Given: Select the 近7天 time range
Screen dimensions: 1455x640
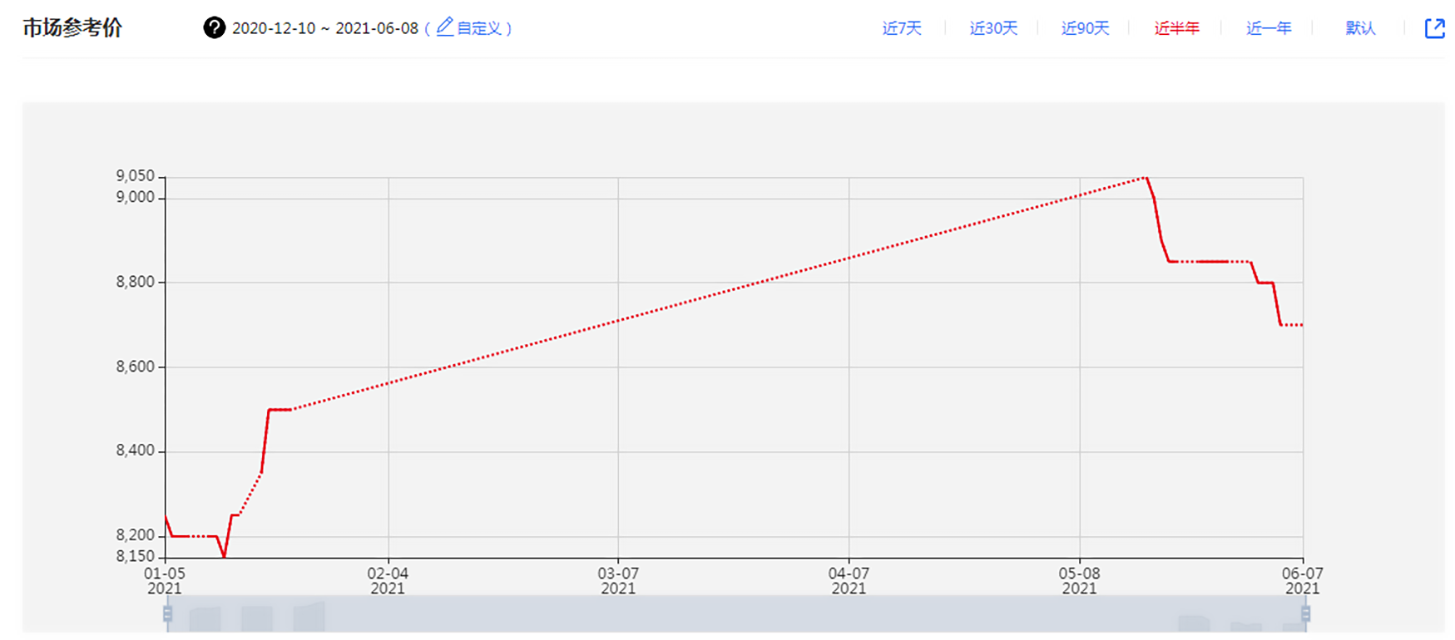Looking at the screenshot, I should coord(901,28).
